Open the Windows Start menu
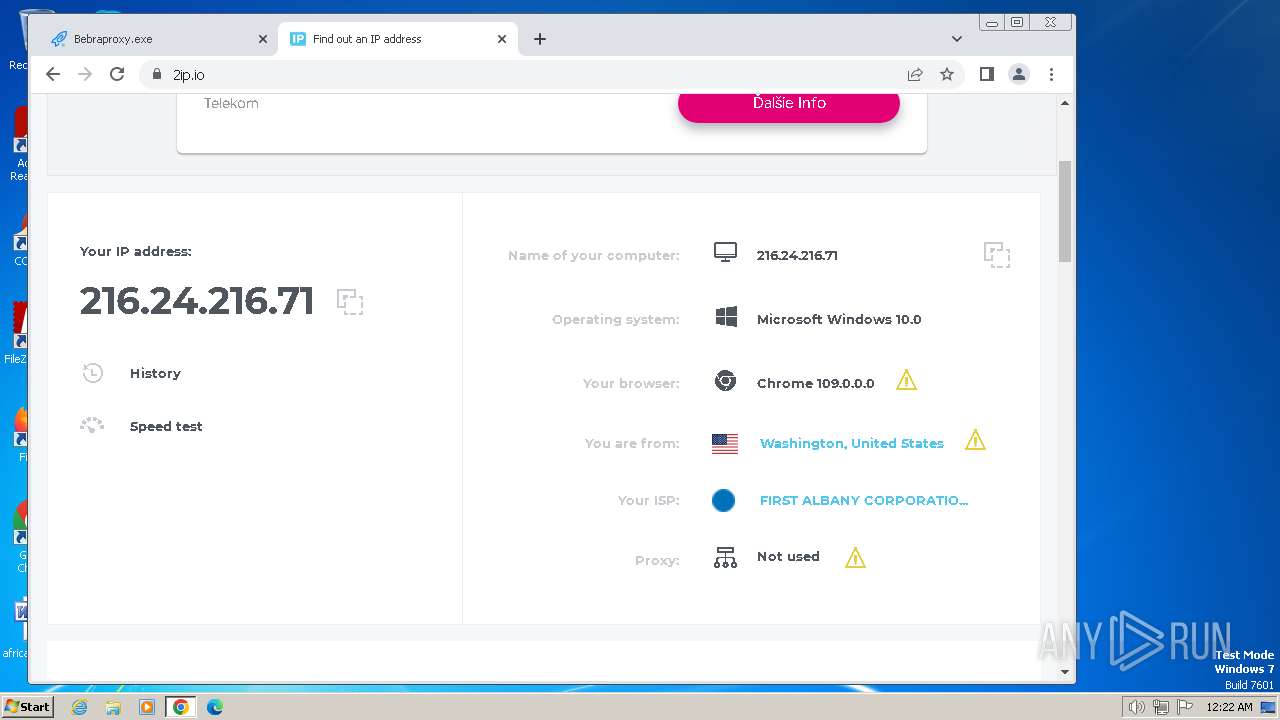The image size is (1280, 720). pyautogui.click(x=27, y=706)
